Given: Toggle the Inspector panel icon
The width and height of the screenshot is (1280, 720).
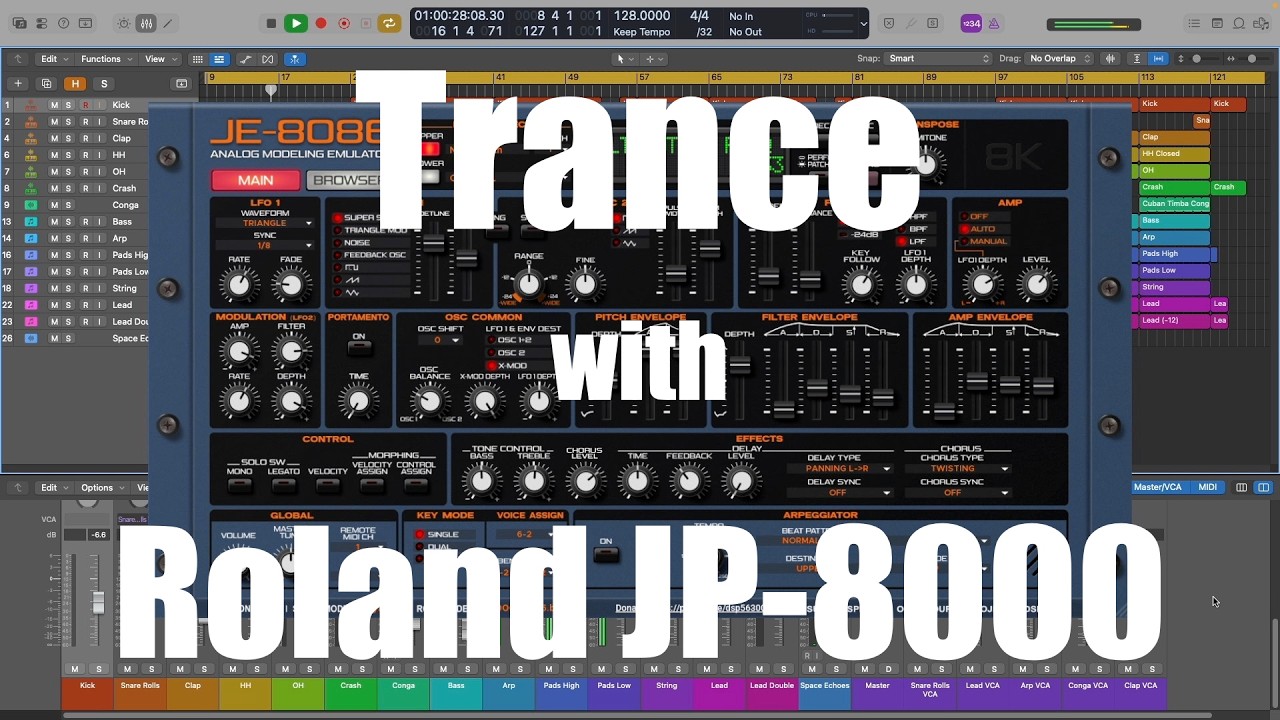Looking at the screenshot, I should [42, 23].
